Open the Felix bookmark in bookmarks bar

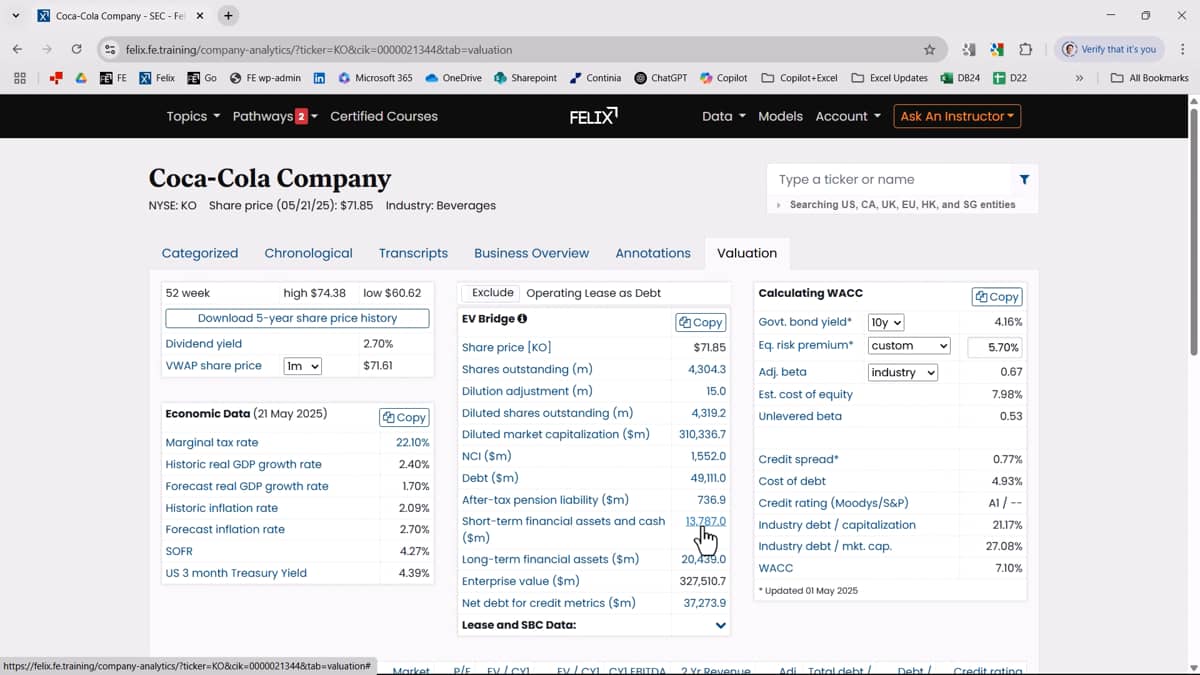point(157,77)
